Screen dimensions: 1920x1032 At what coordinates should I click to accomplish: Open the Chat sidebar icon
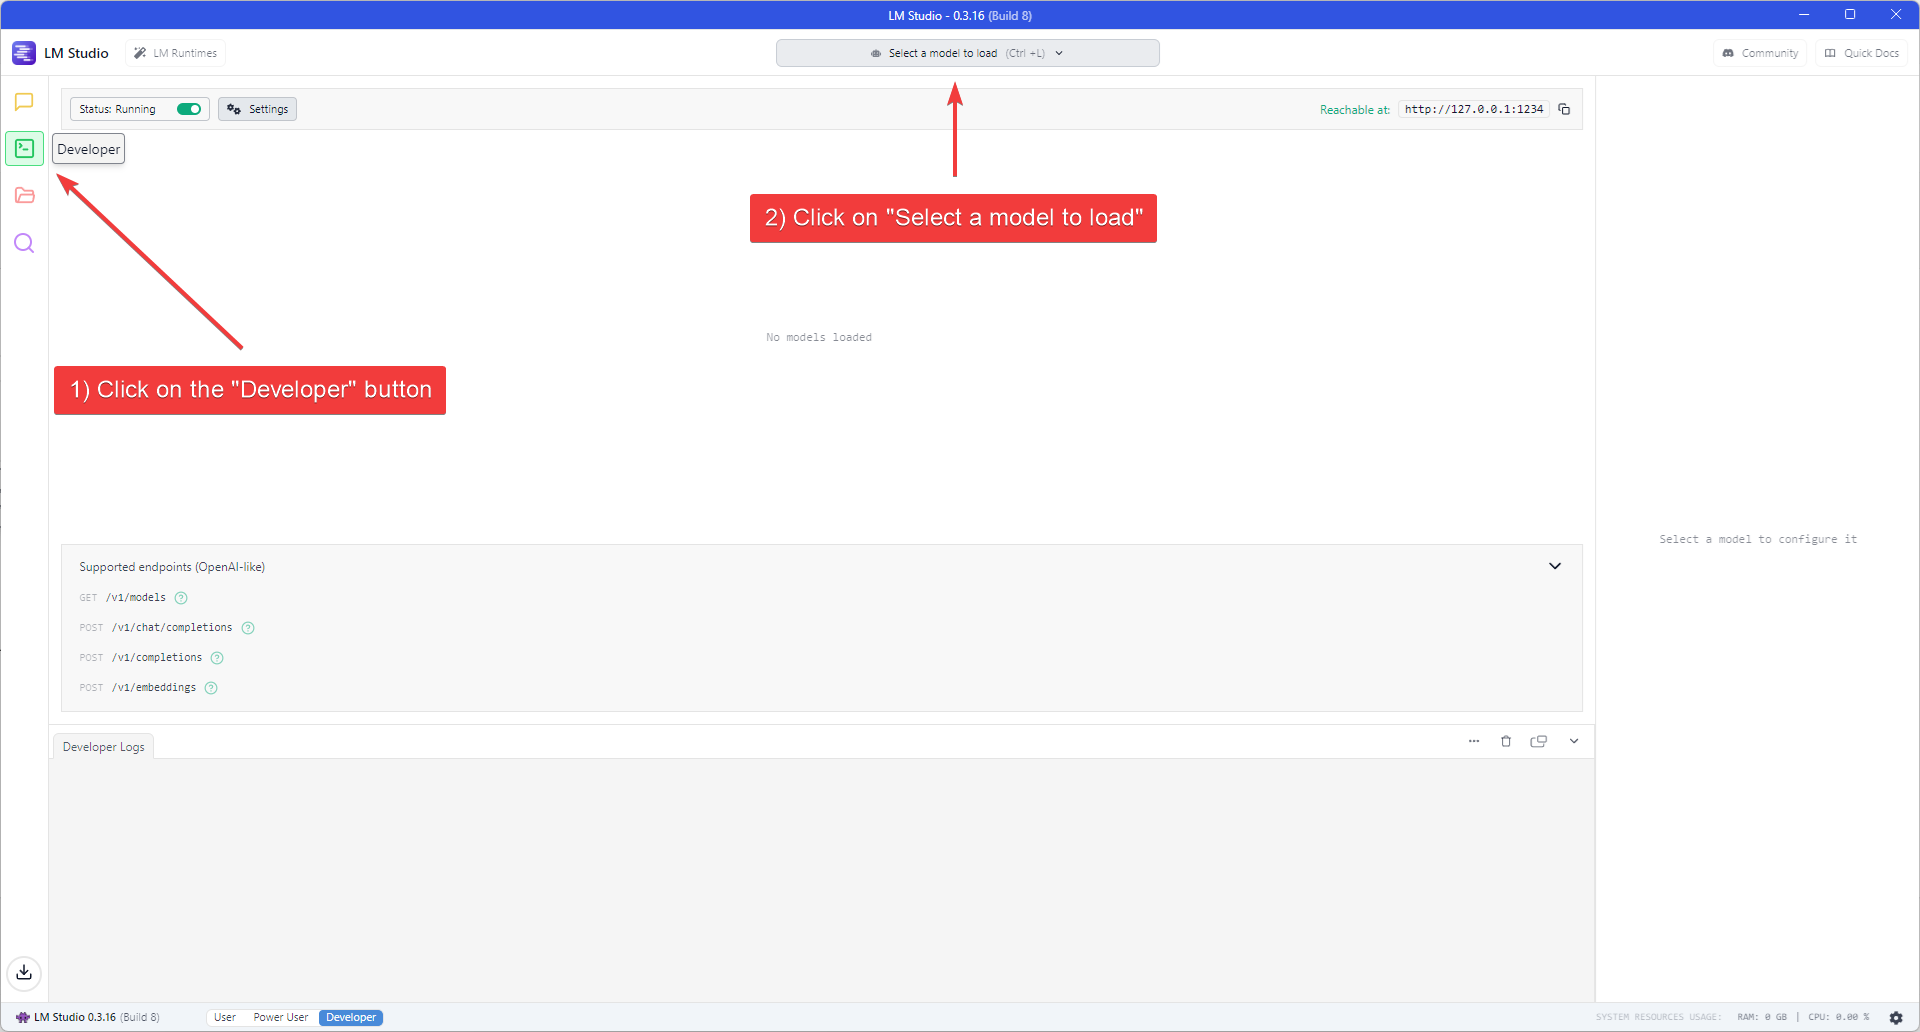point(24,102)
